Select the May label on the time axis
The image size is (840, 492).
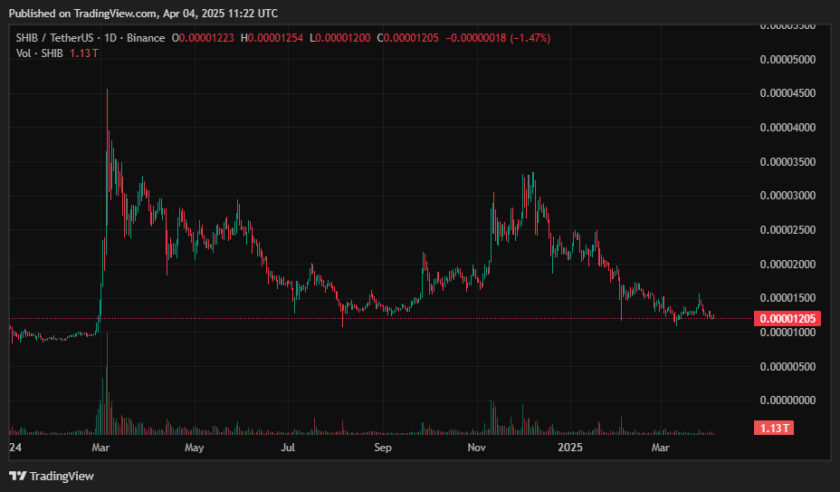[193, 449]
